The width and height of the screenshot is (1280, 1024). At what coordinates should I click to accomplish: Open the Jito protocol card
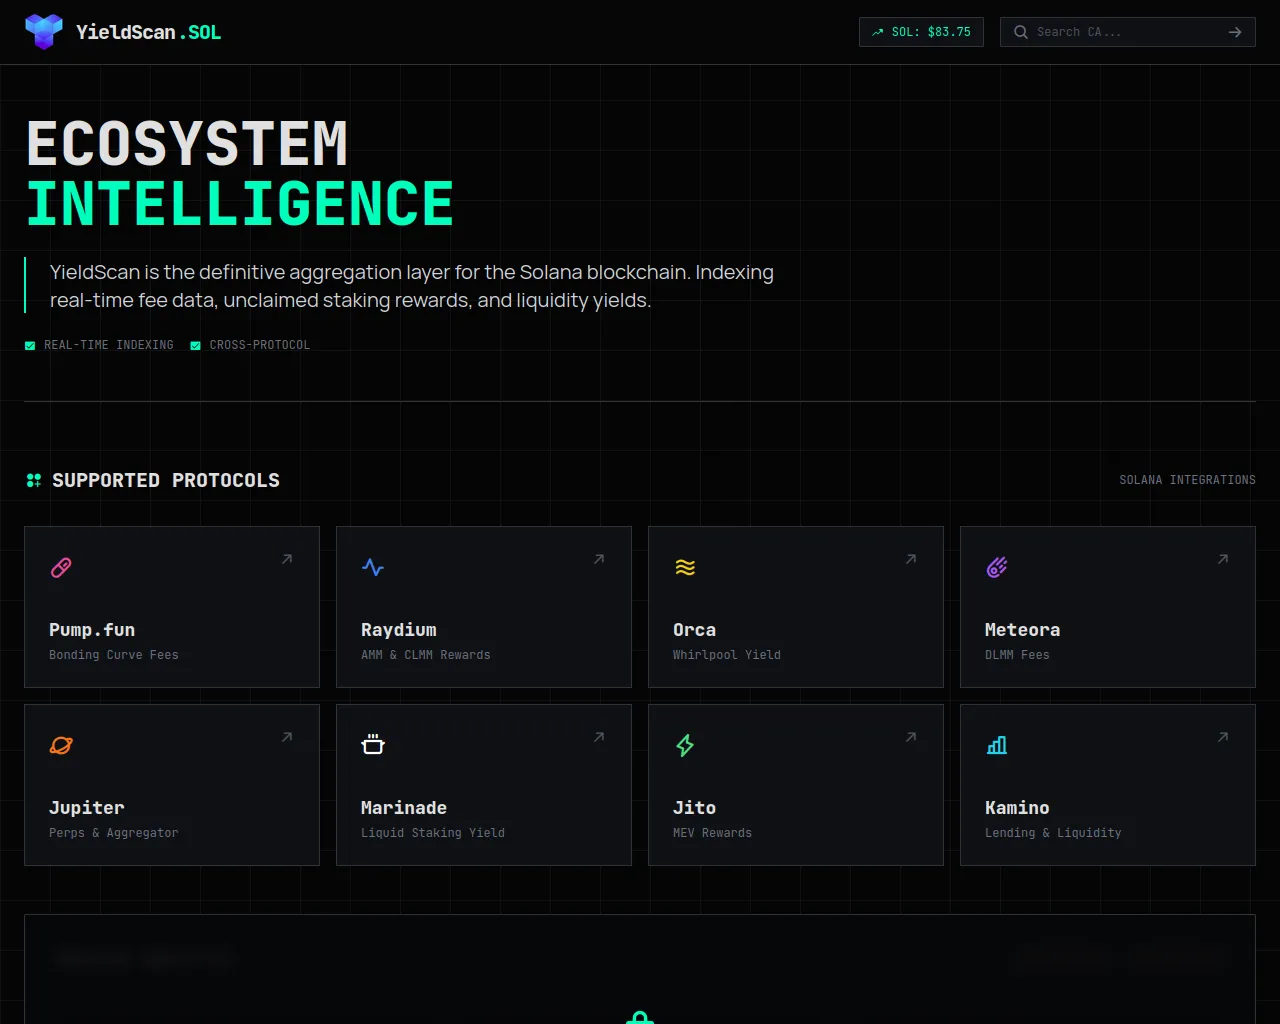[796, 785]
